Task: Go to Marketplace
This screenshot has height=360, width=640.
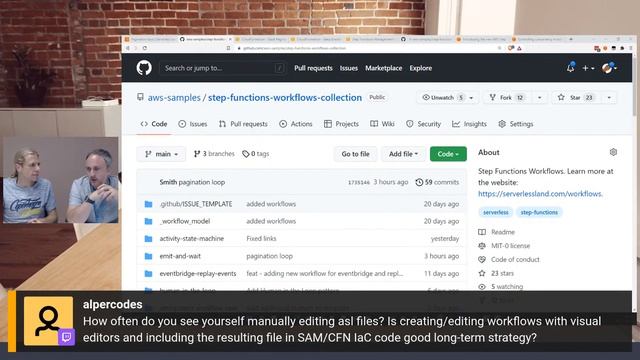Action: click(383, 68)
